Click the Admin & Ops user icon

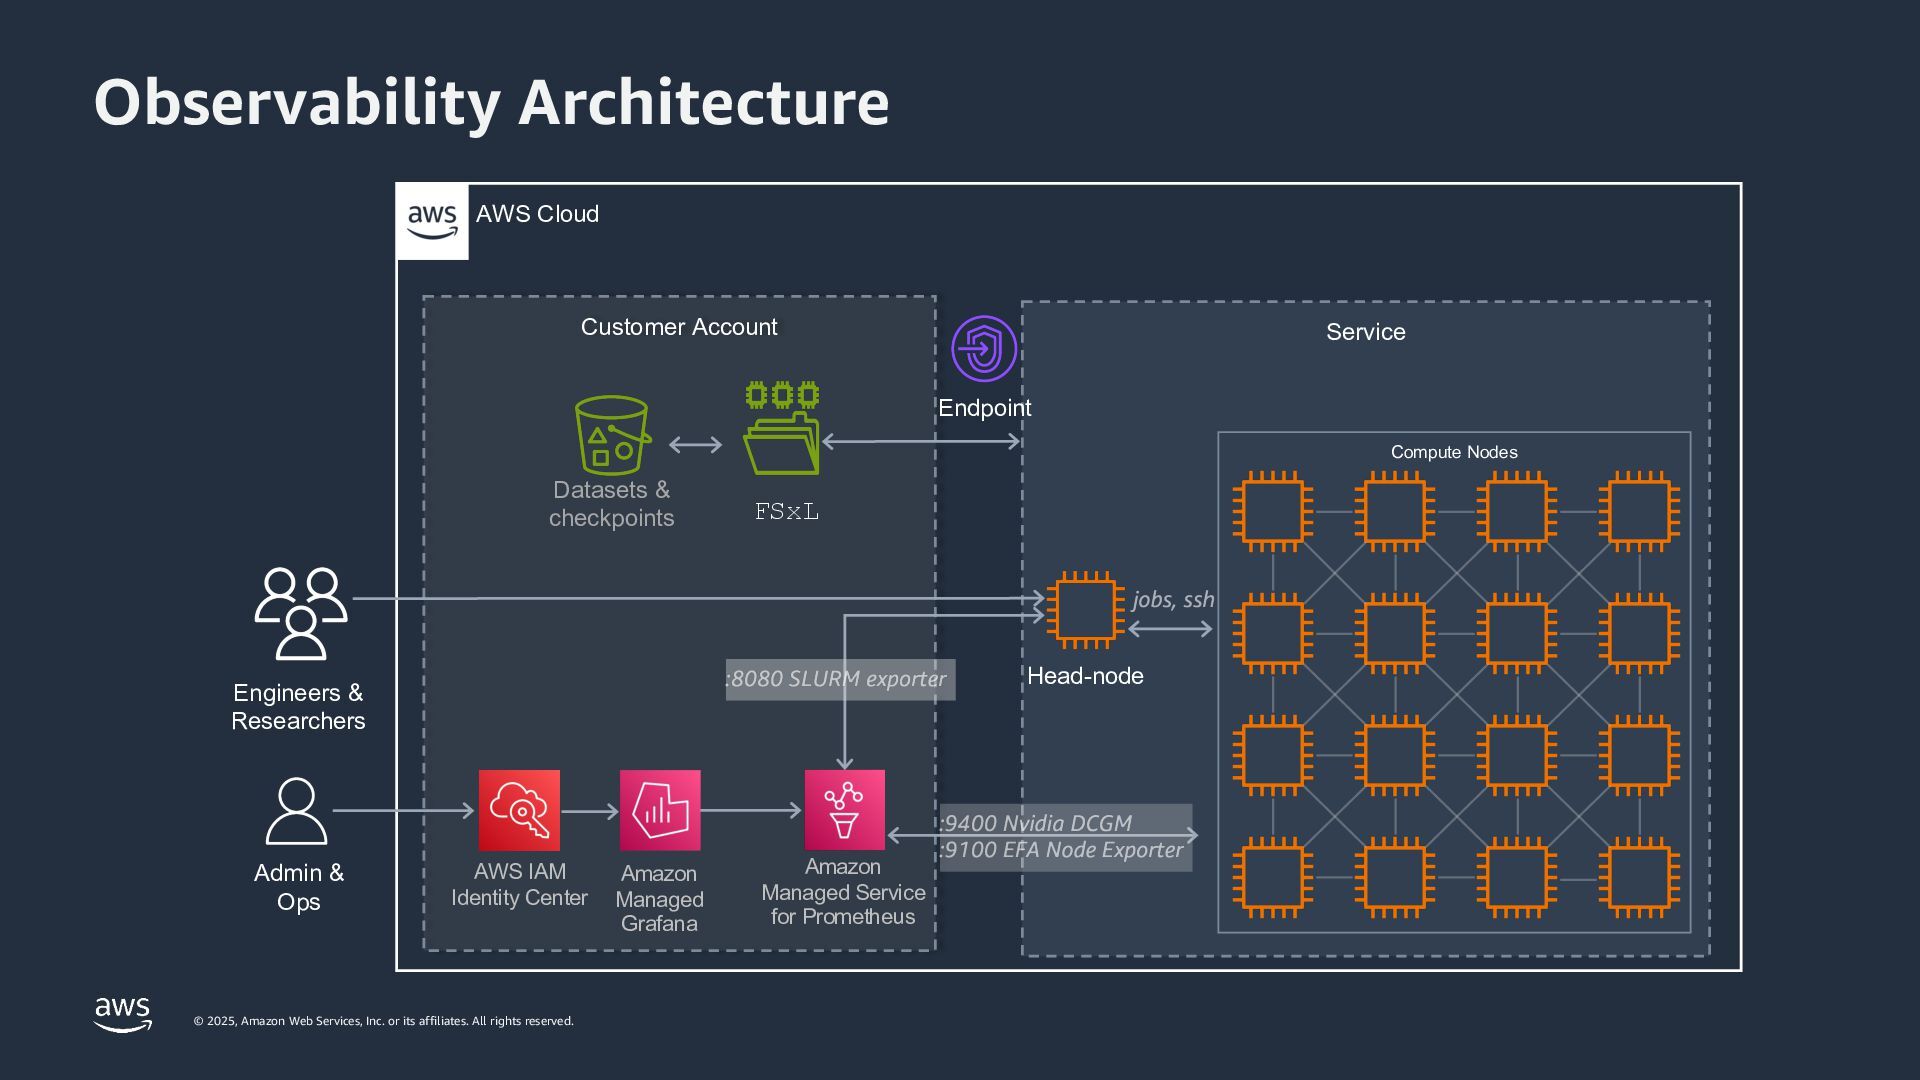[296, 811]
